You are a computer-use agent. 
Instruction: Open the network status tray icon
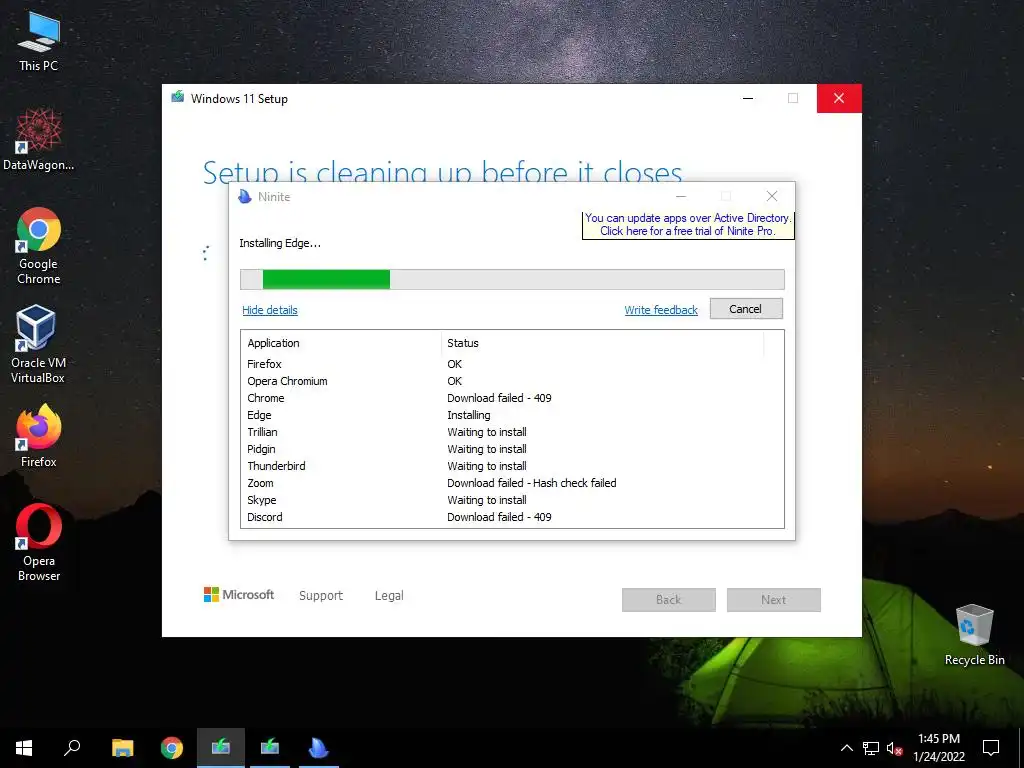[871, 748]
